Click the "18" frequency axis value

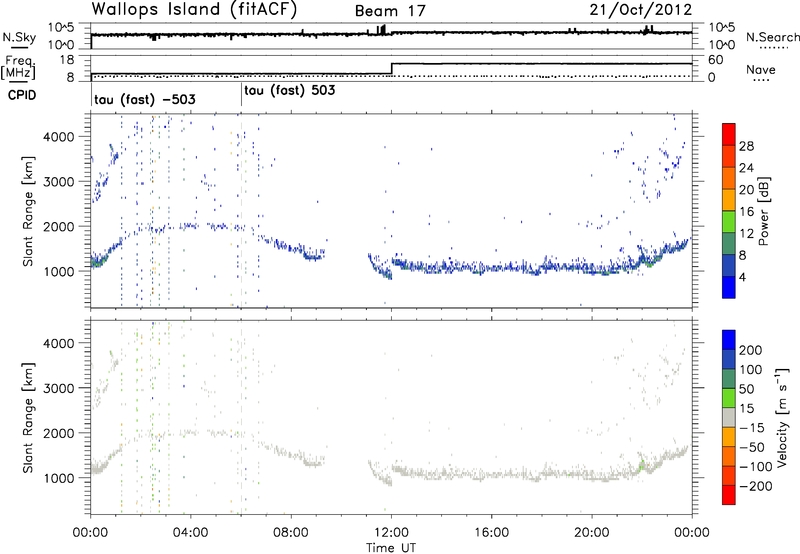[67, 60]
